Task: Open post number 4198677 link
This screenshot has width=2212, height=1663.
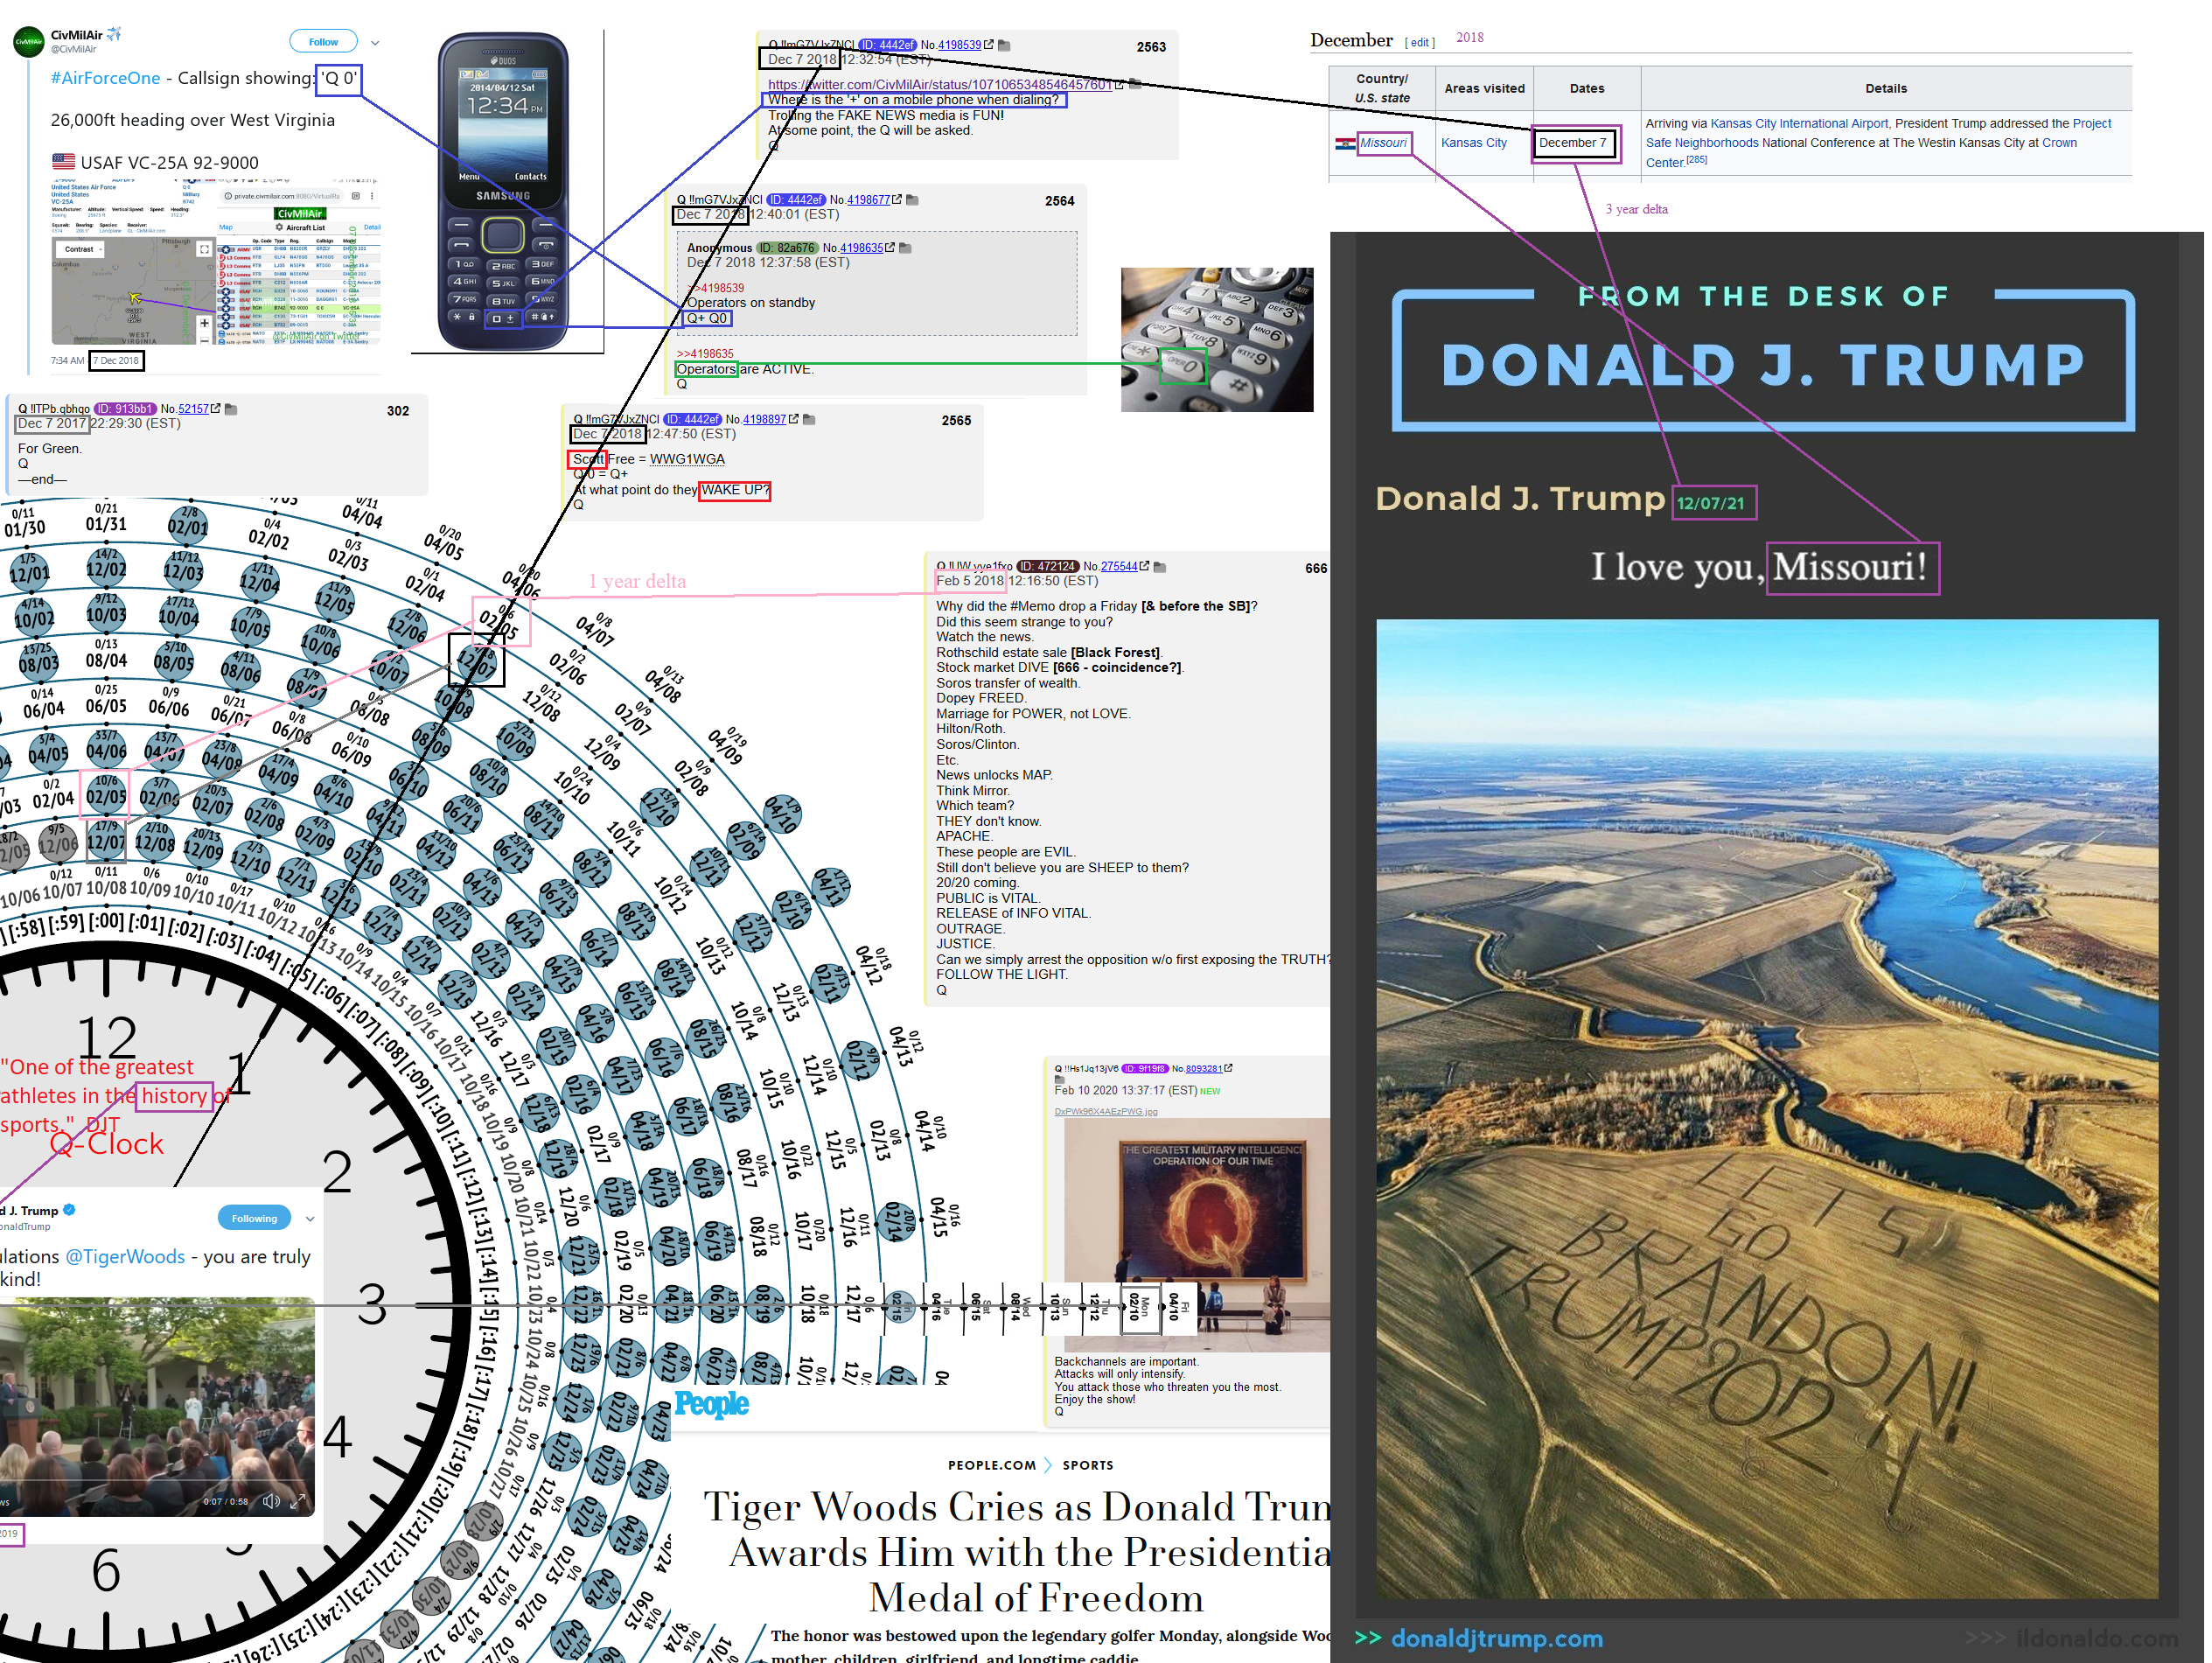Action: [868, 200]
